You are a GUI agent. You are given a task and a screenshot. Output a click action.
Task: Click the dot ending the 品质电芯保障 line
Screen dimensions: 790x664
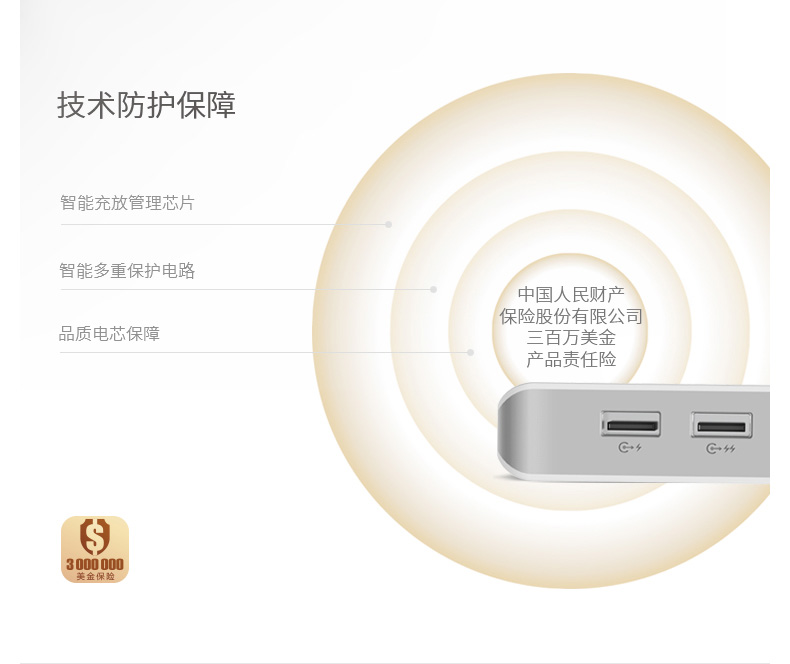pyautogui.click(x=470, y=352)
